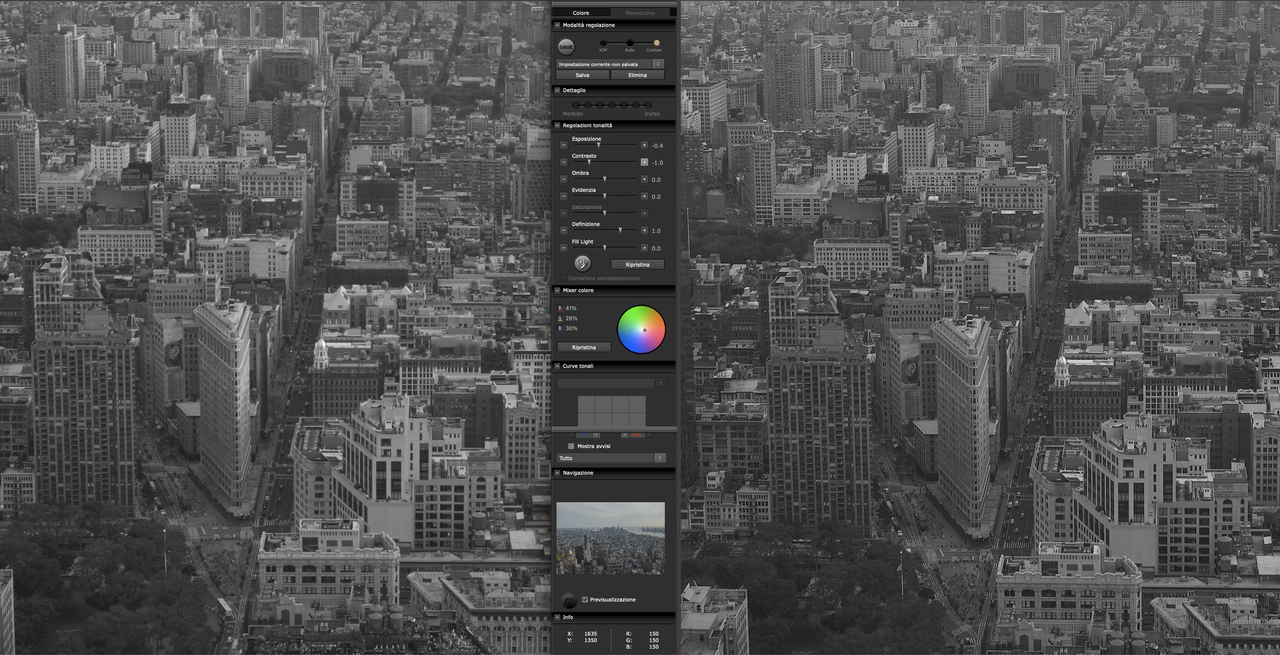Open the Impostazione corrente non salvata dropdown
The width and height of the screenshot is (1280, 655).
click(610, 64)
